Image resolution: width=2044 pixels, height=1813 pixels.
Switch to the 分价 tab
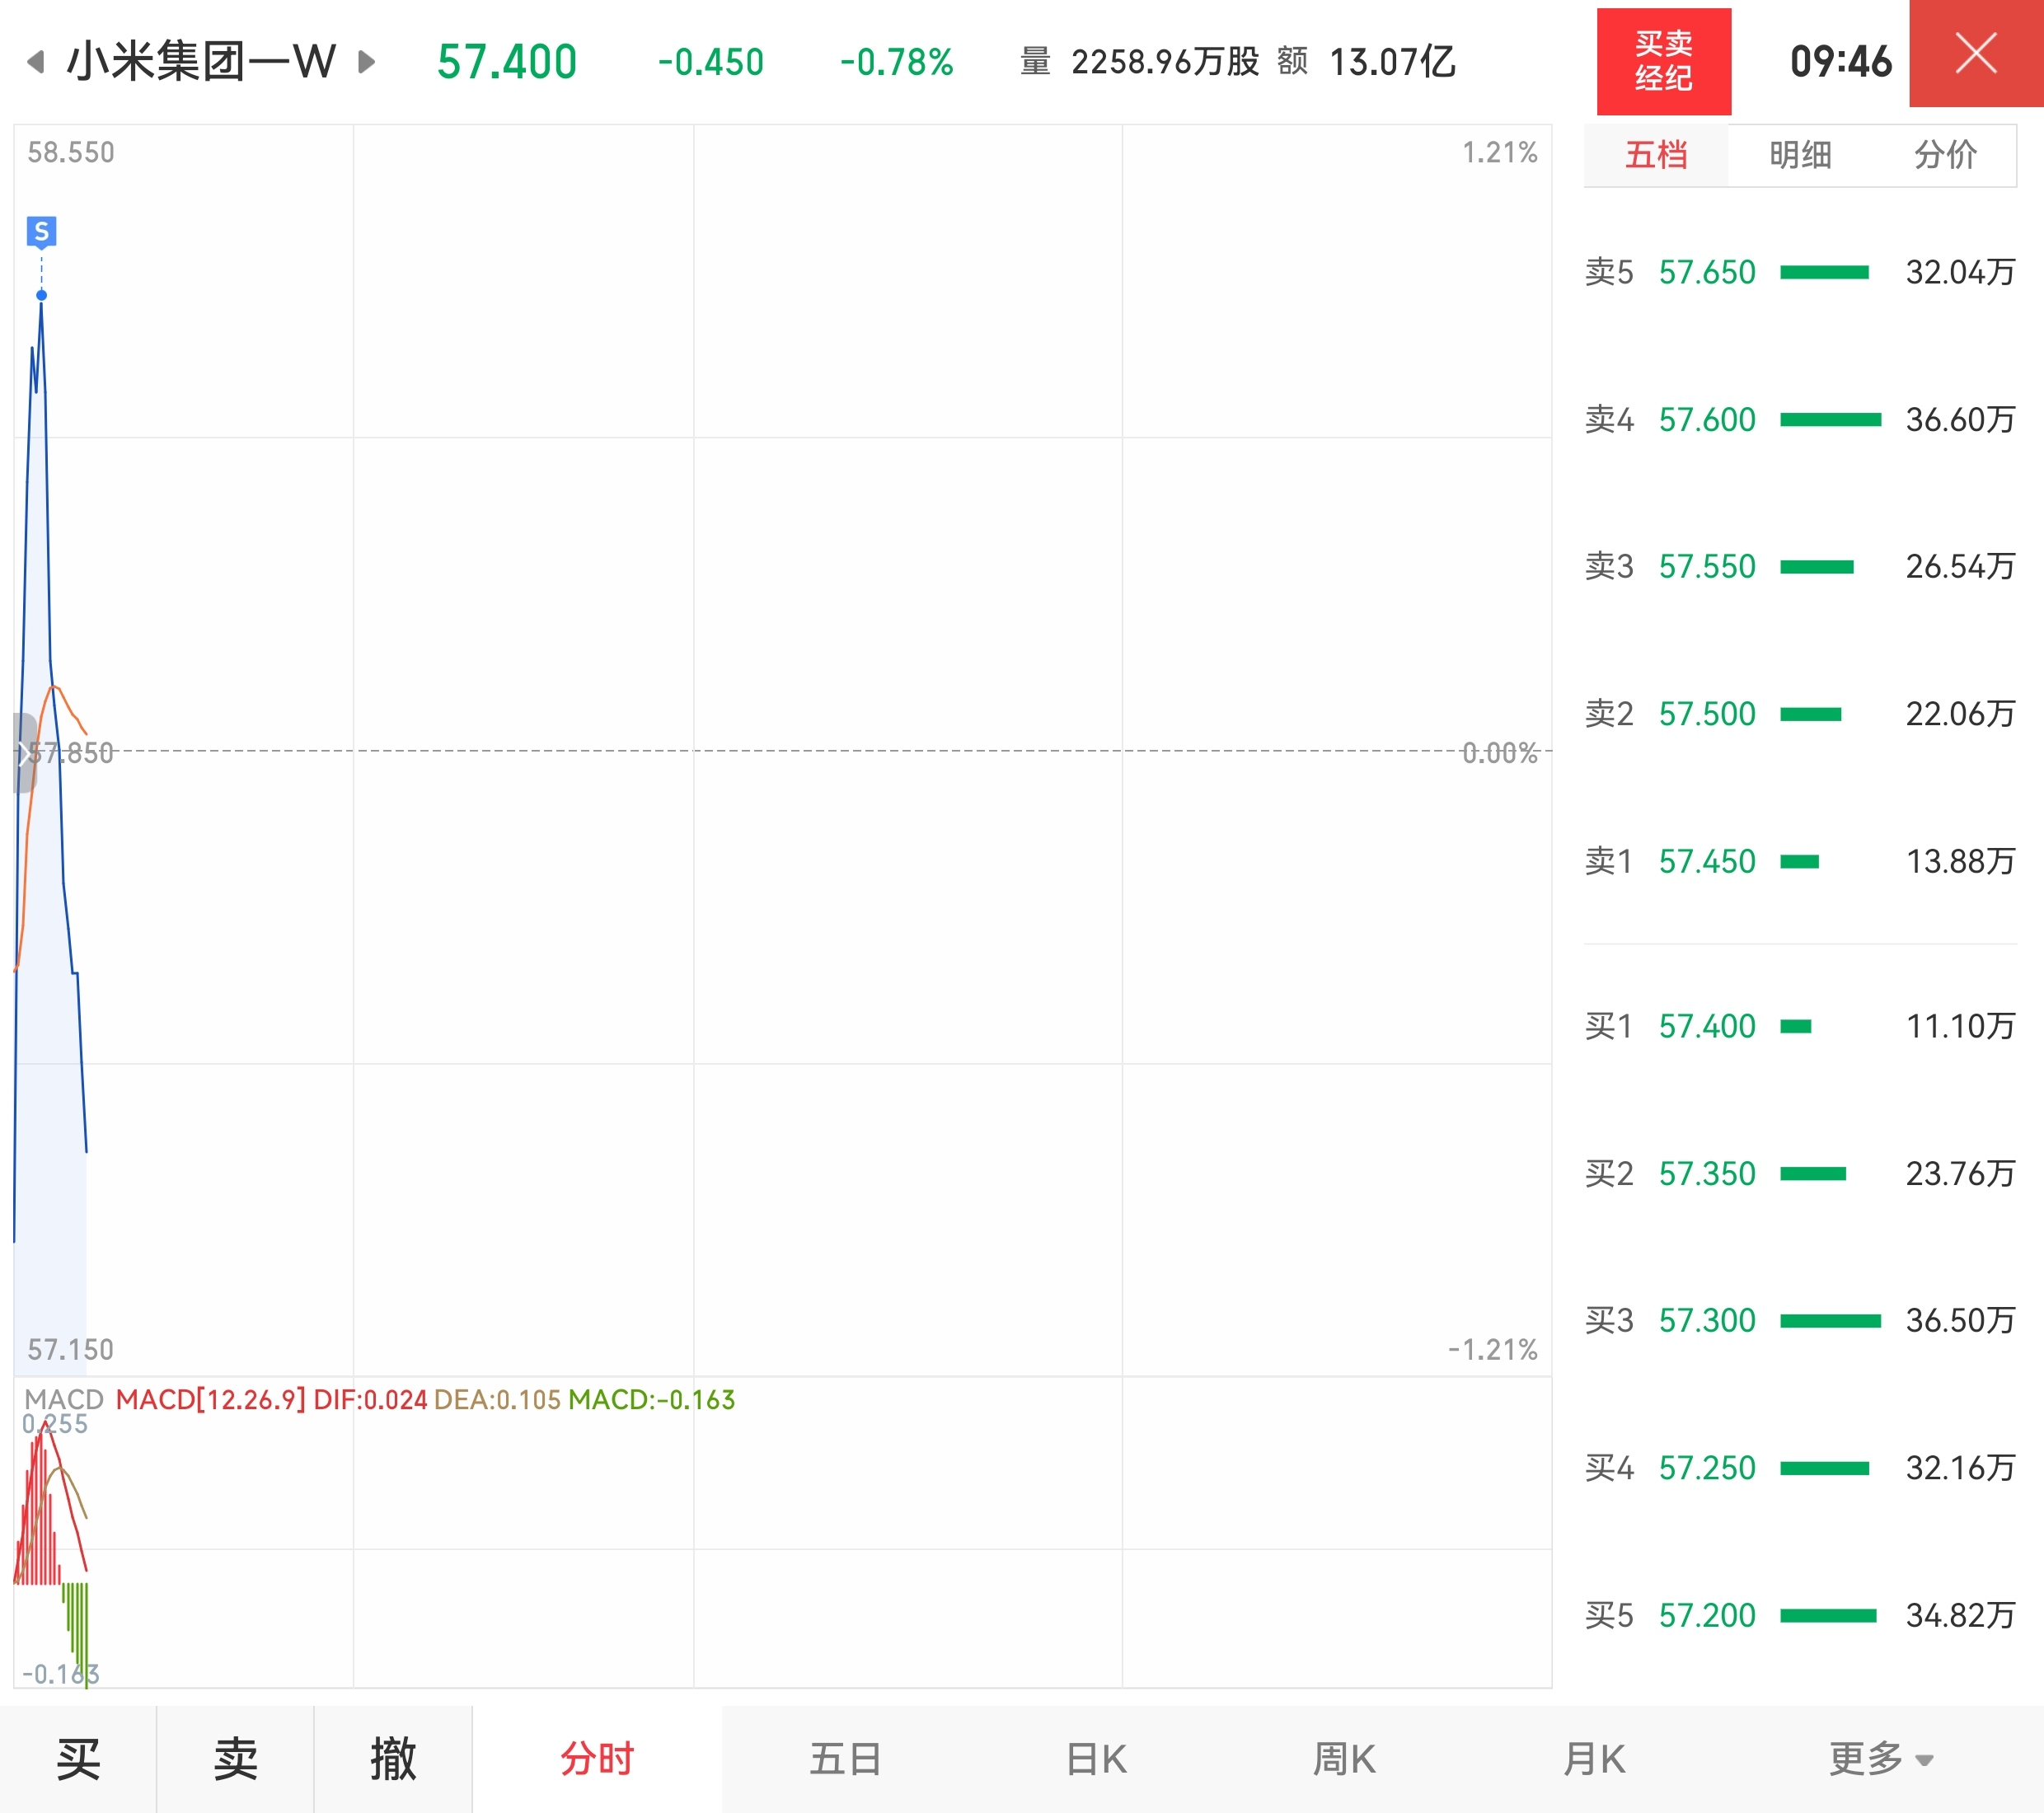(1945, 155)
